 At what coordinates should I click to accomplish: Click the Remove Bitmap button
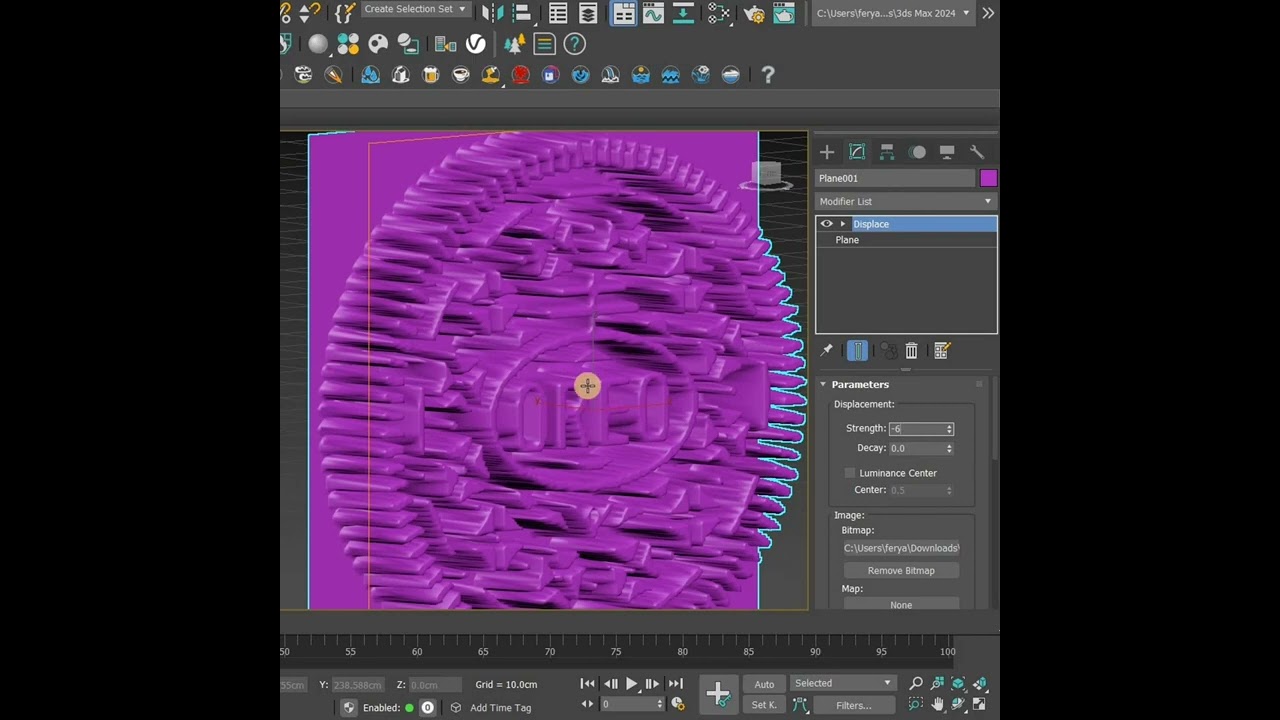(901, 571)
